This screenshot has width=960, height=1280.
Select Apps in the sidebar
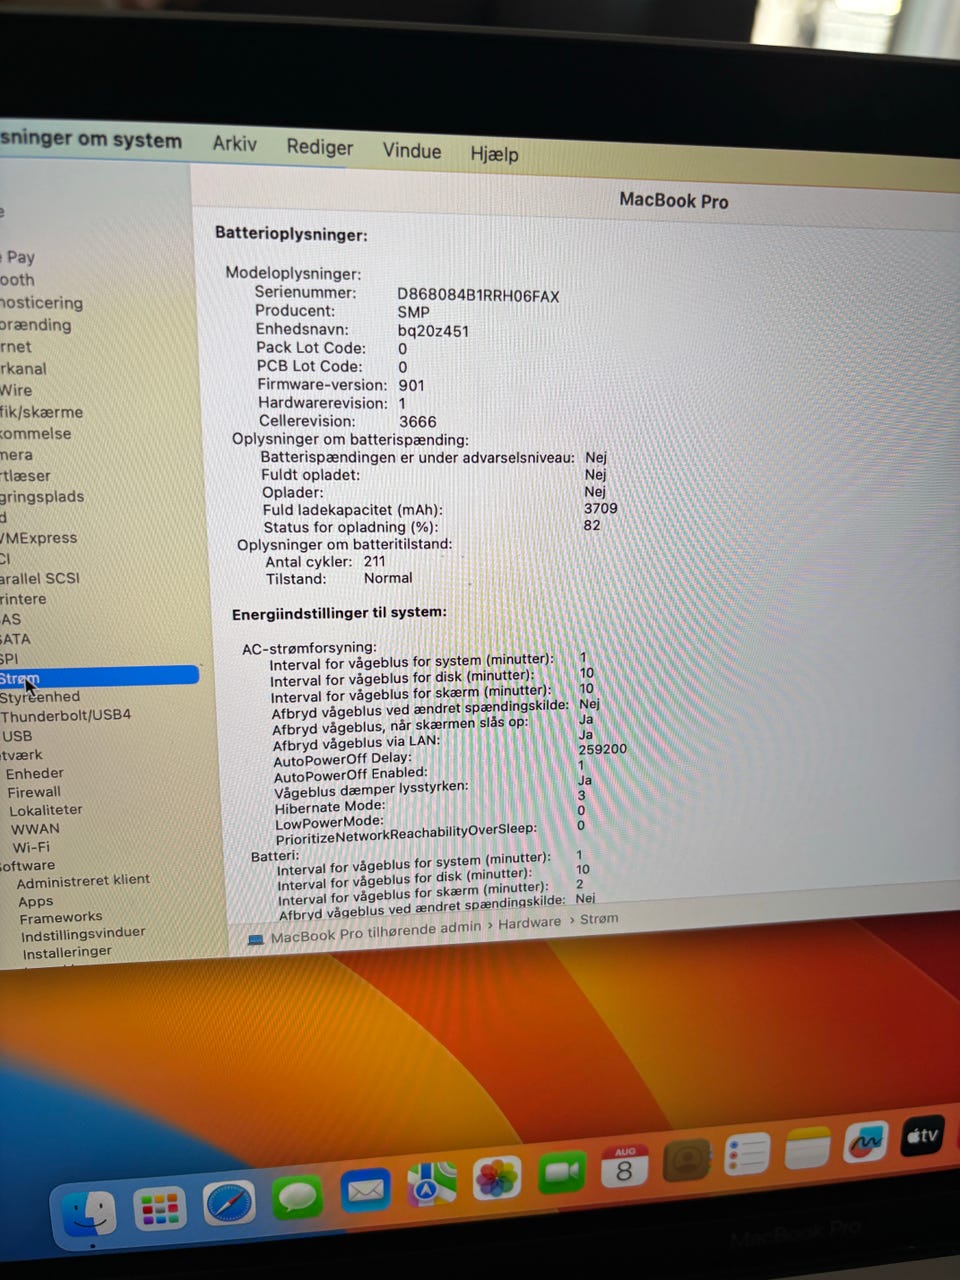35,901
